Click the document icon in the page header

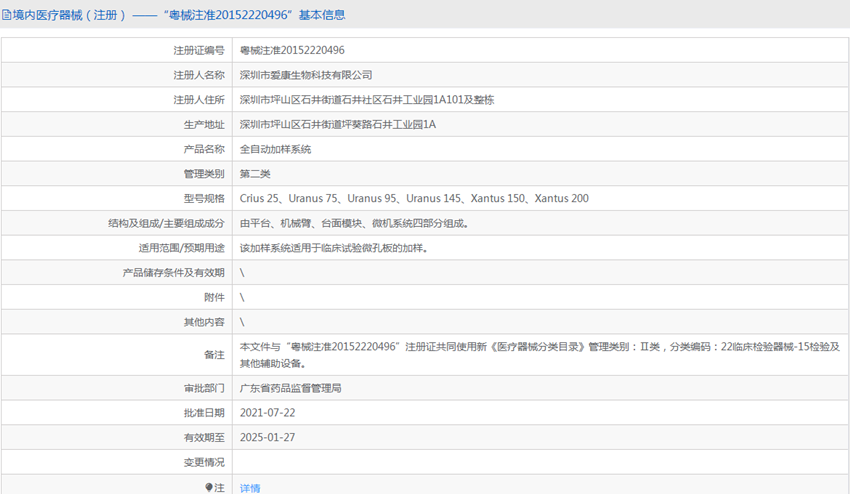point(7,15)
